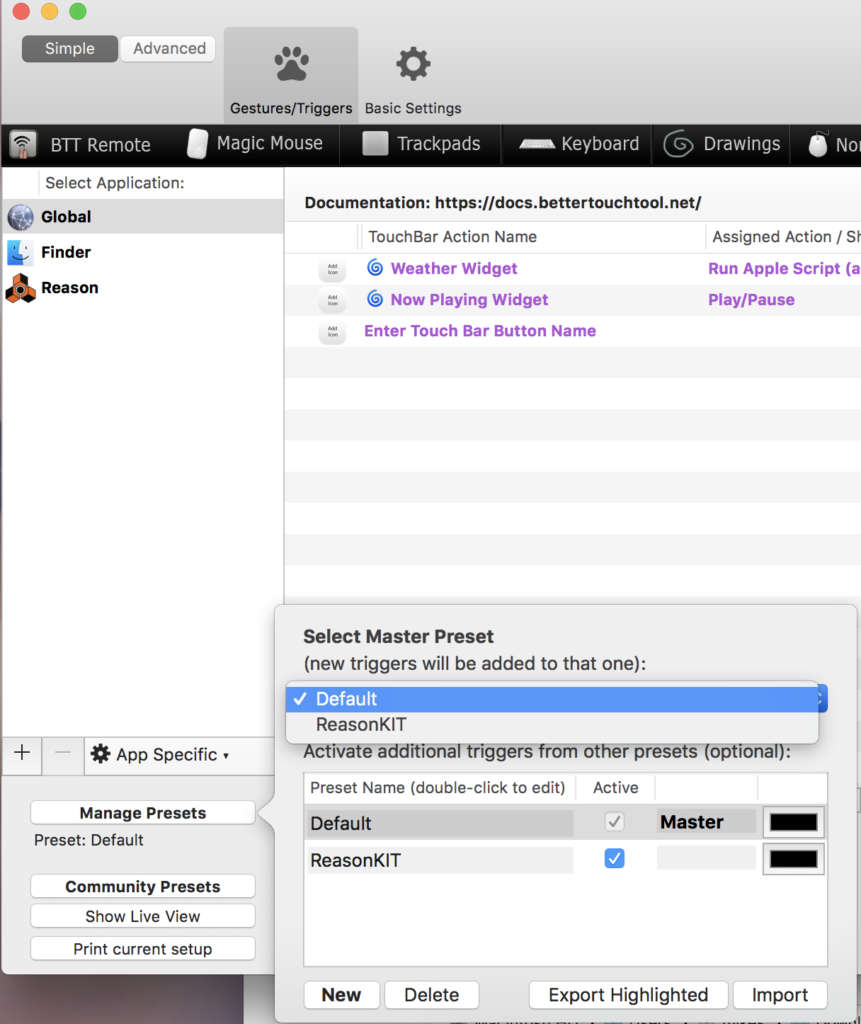Click Add Icon box for Enter Touch Bar Button Name
This screenshot has height=1024, width=861.
[333, 331]
